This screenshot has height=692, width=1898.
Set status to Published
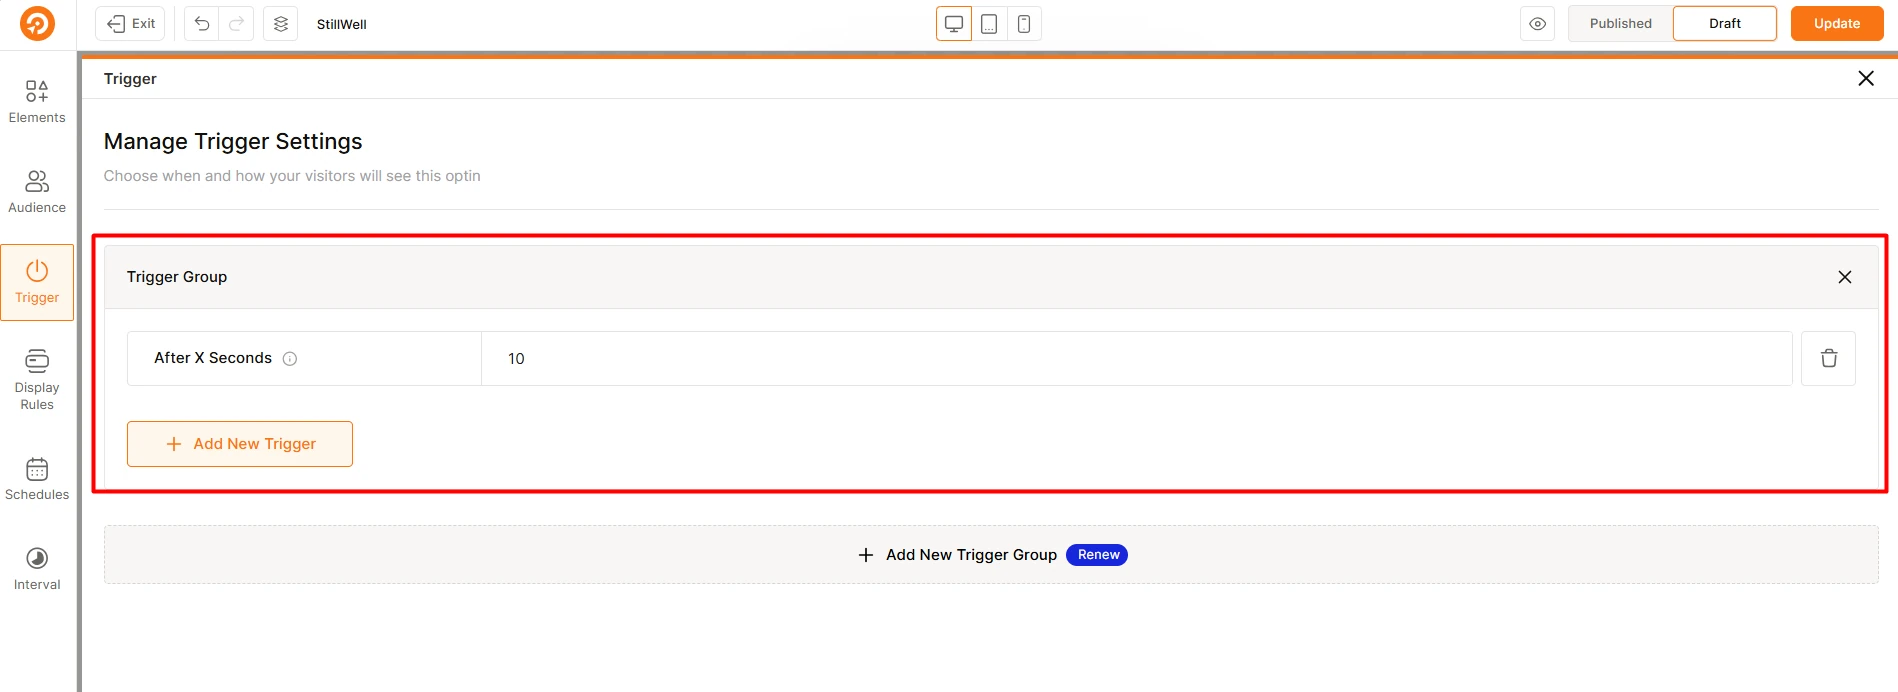(x=1621, y=24)
